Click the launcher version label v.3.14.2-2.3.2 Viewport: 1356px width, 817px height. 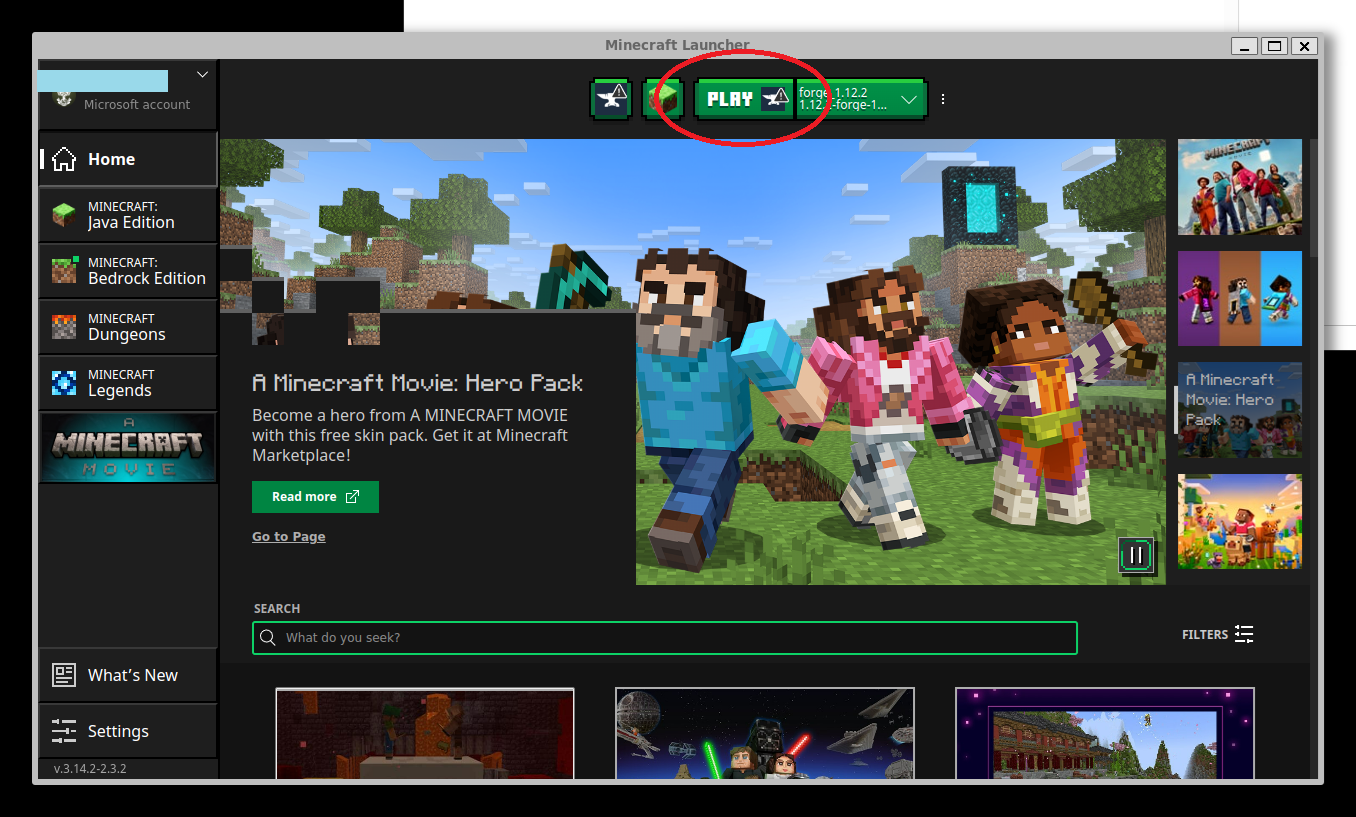(x=90, y=769)
